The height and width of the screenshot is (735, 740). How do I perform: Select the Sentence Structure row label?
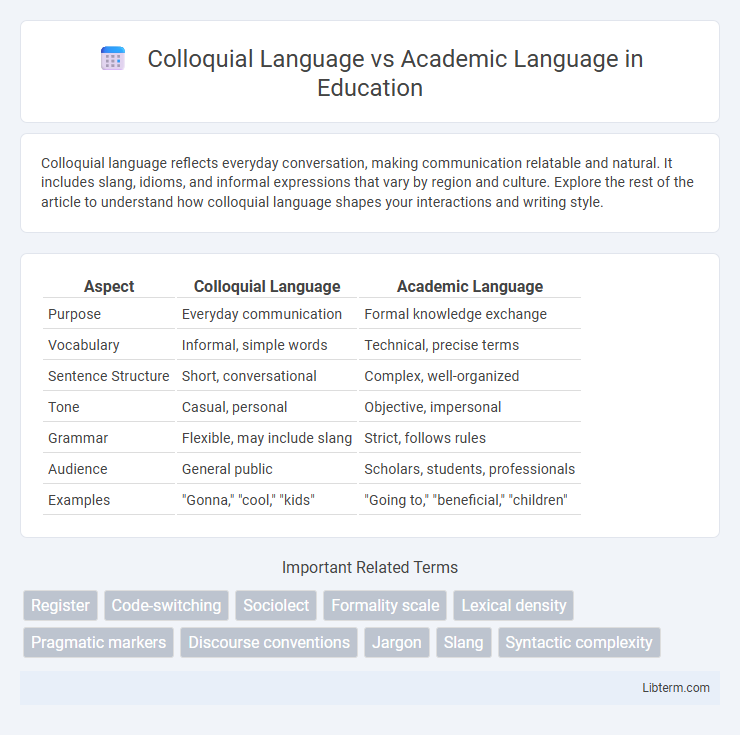[x=109, y=376]
